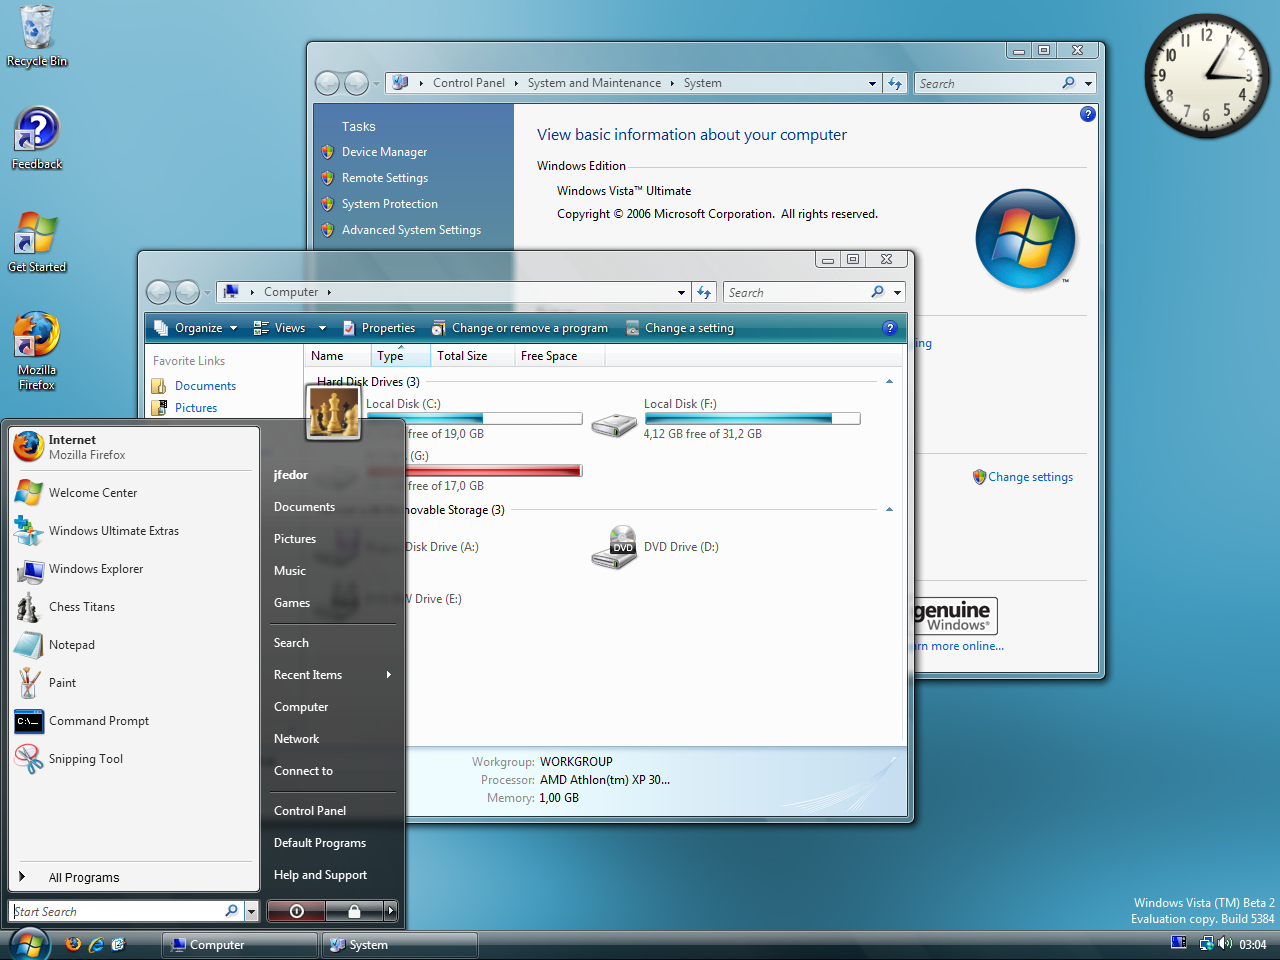
Task: Open the Computer window search options arrow
Action: tap(898, 293)
